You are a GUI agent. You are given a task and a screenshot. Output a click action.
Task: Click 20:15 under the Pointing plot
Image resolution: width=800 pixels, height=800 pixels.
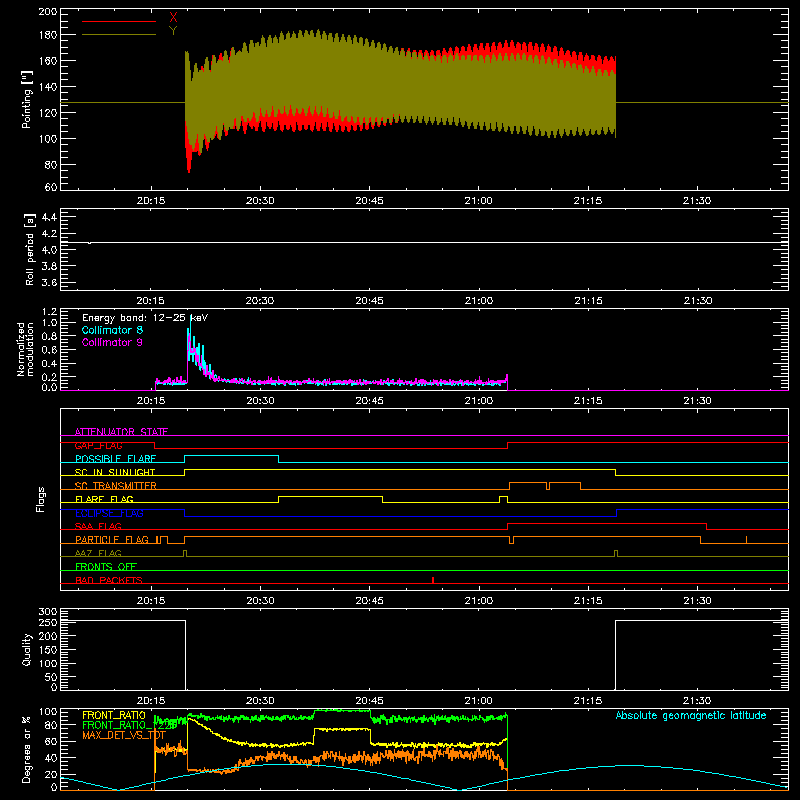(151, 201)
